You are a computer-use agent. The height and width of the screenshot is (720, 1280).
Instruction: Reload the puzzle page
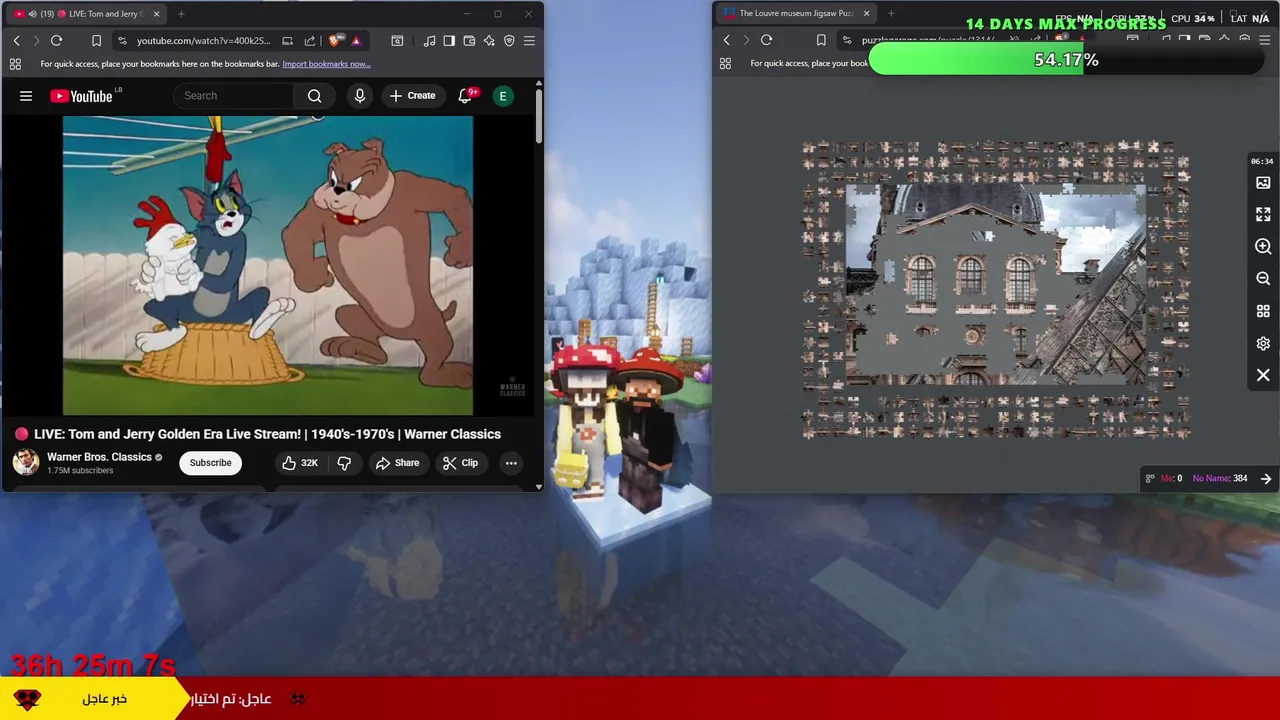[x=767, y=40]
